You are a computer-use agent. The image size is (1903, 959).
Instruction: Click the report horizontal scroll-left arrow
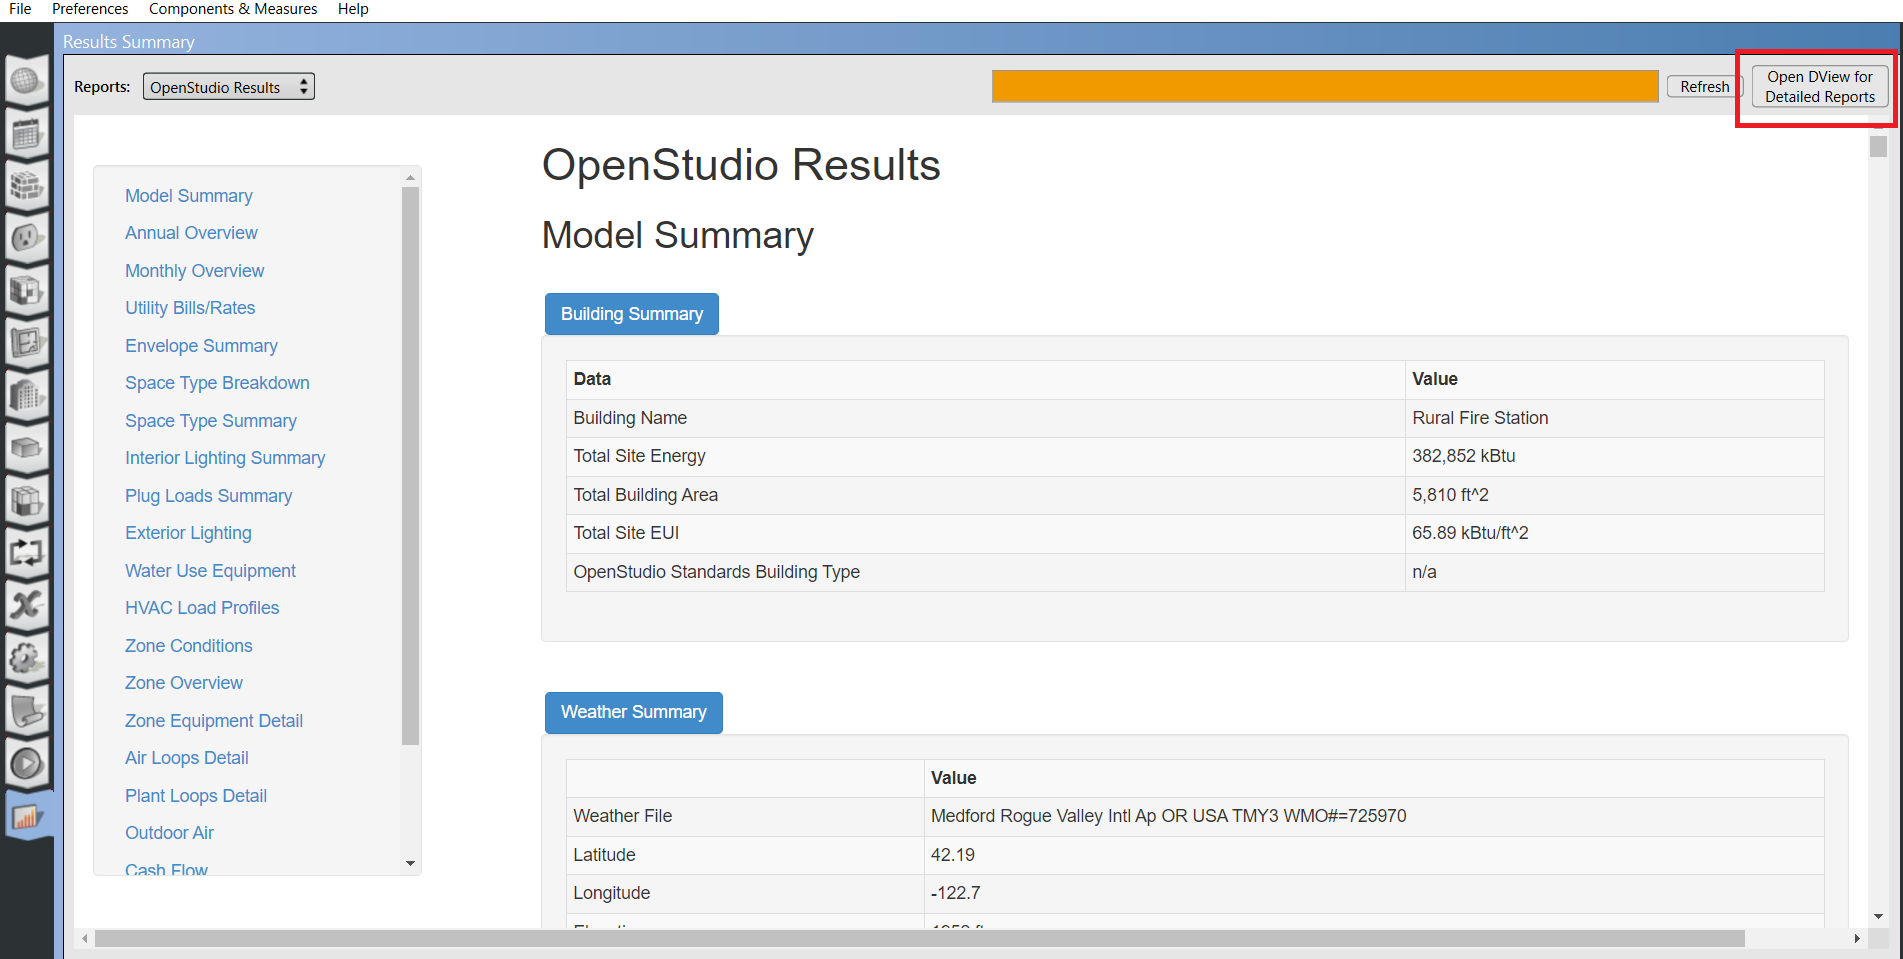pos(85,939)
